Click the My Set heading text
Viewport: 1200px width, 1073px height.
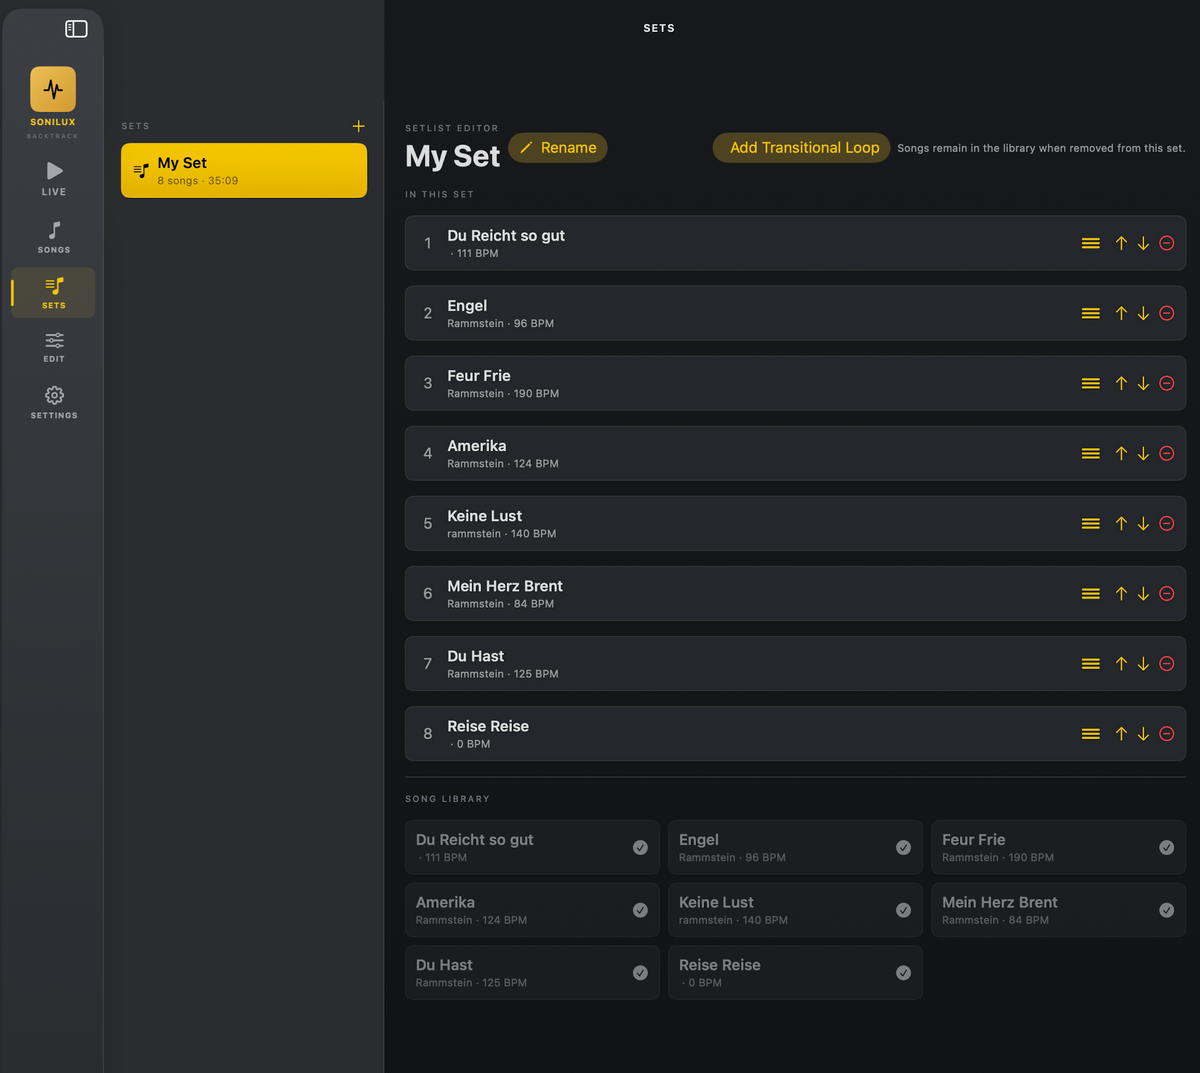(x=452, y=156)
